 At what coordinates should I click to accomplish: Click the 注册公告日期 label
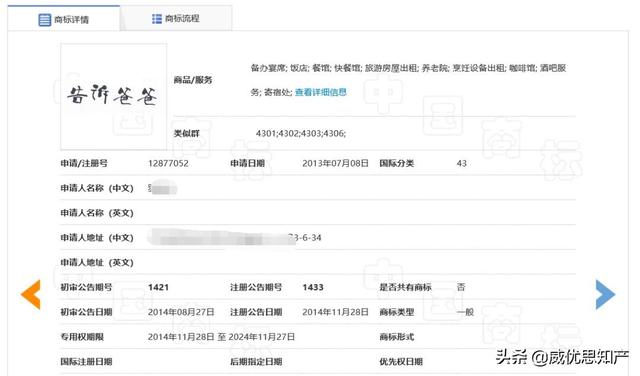[x=256, y=312]
